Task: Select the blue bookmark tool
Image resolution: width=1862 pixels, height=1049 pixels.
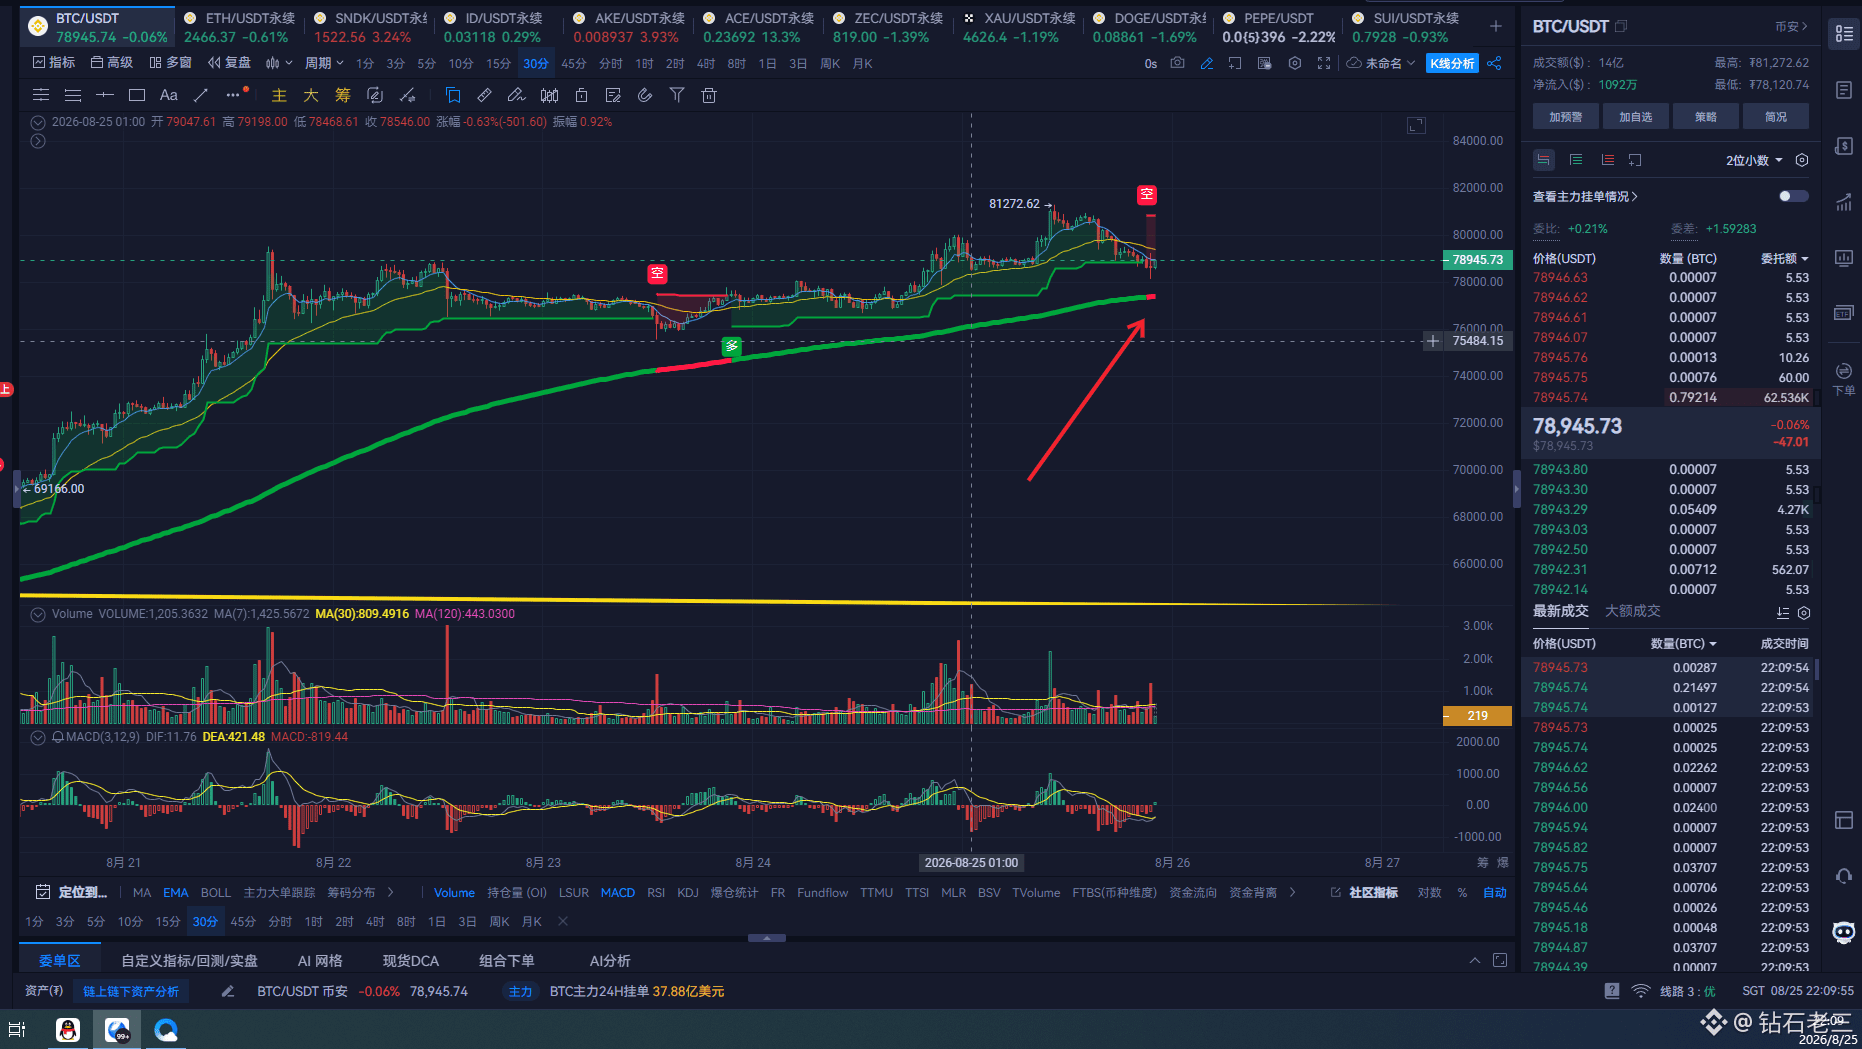Action: click(x=453, y=95)
